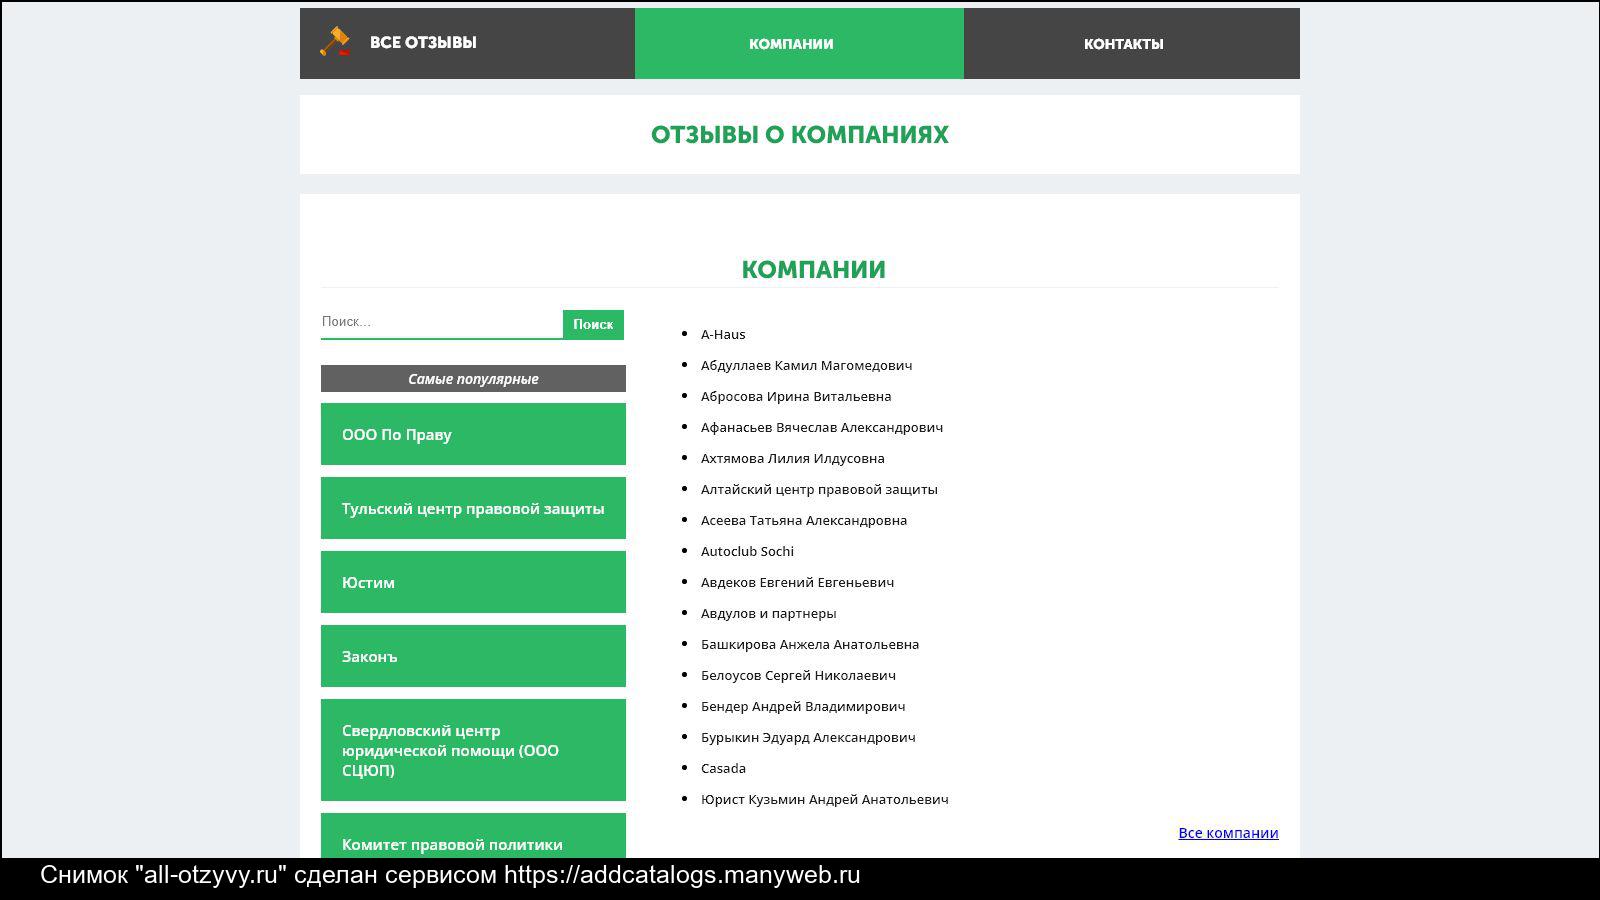Open Авдулов и партнеры link
Viewport: 1600px width, 900px height.
point(769,613)
